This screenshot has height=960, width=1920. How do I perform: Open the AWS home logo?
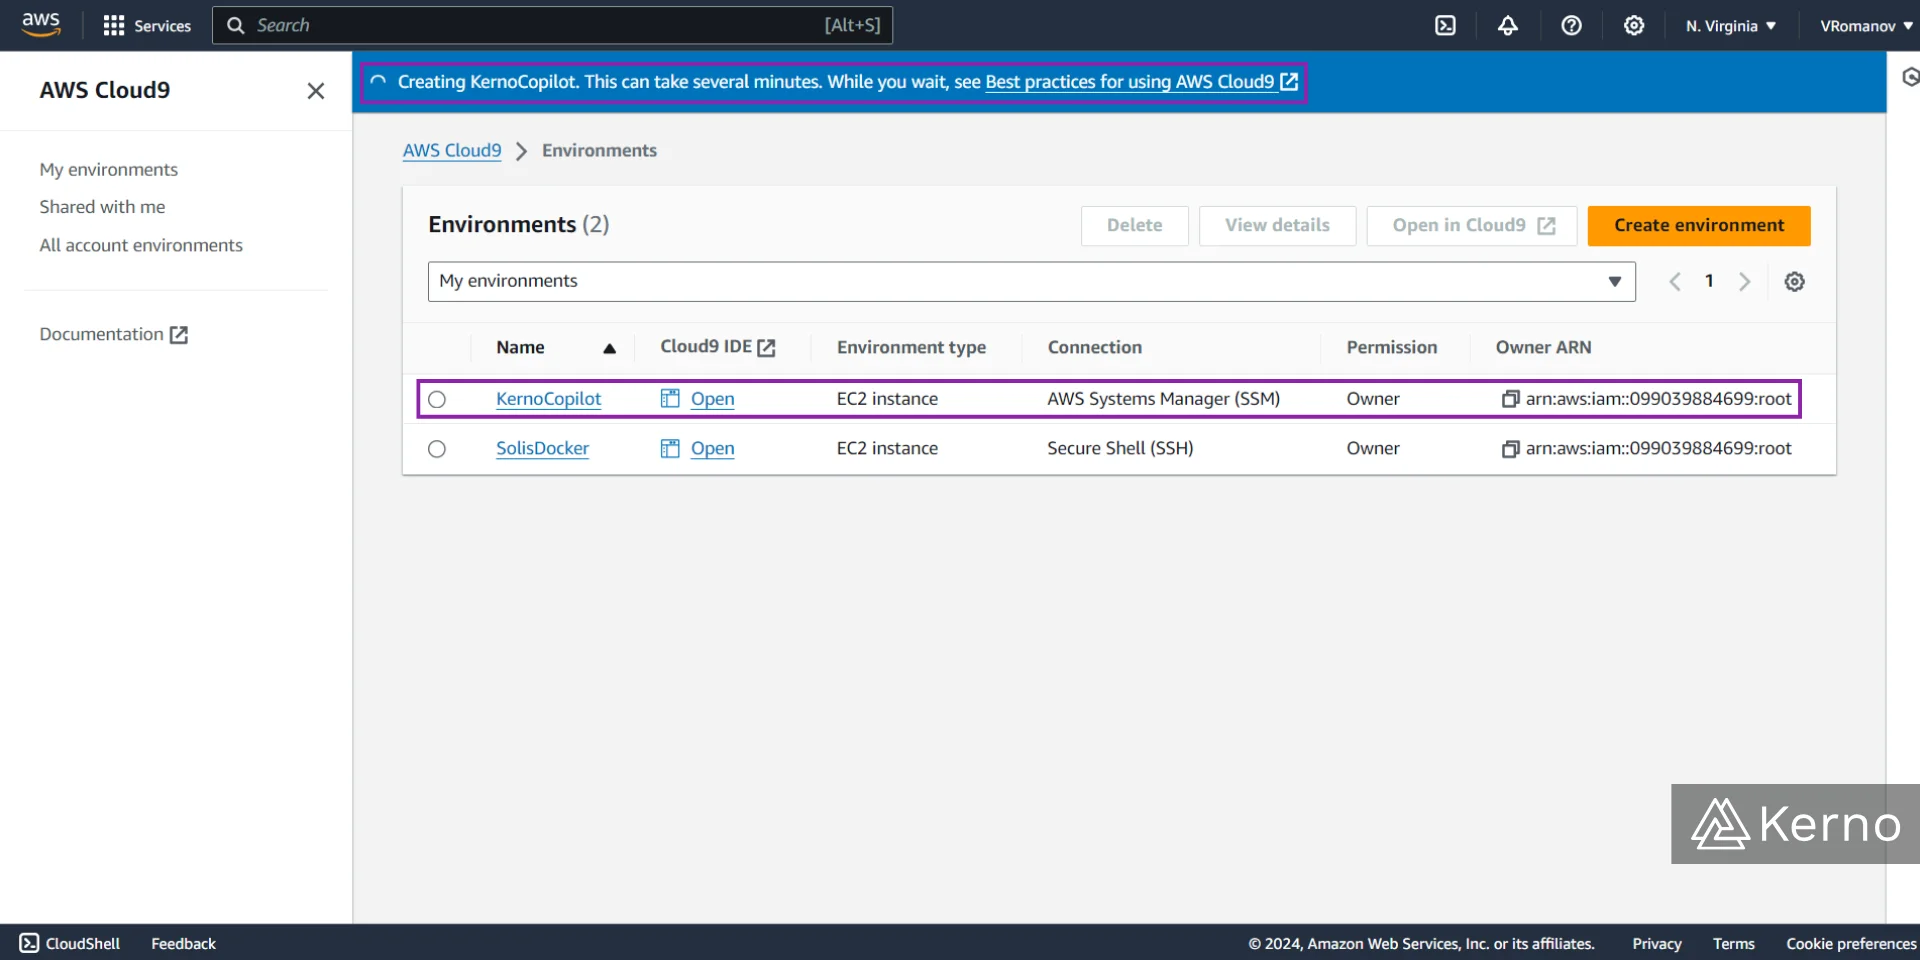41,25
